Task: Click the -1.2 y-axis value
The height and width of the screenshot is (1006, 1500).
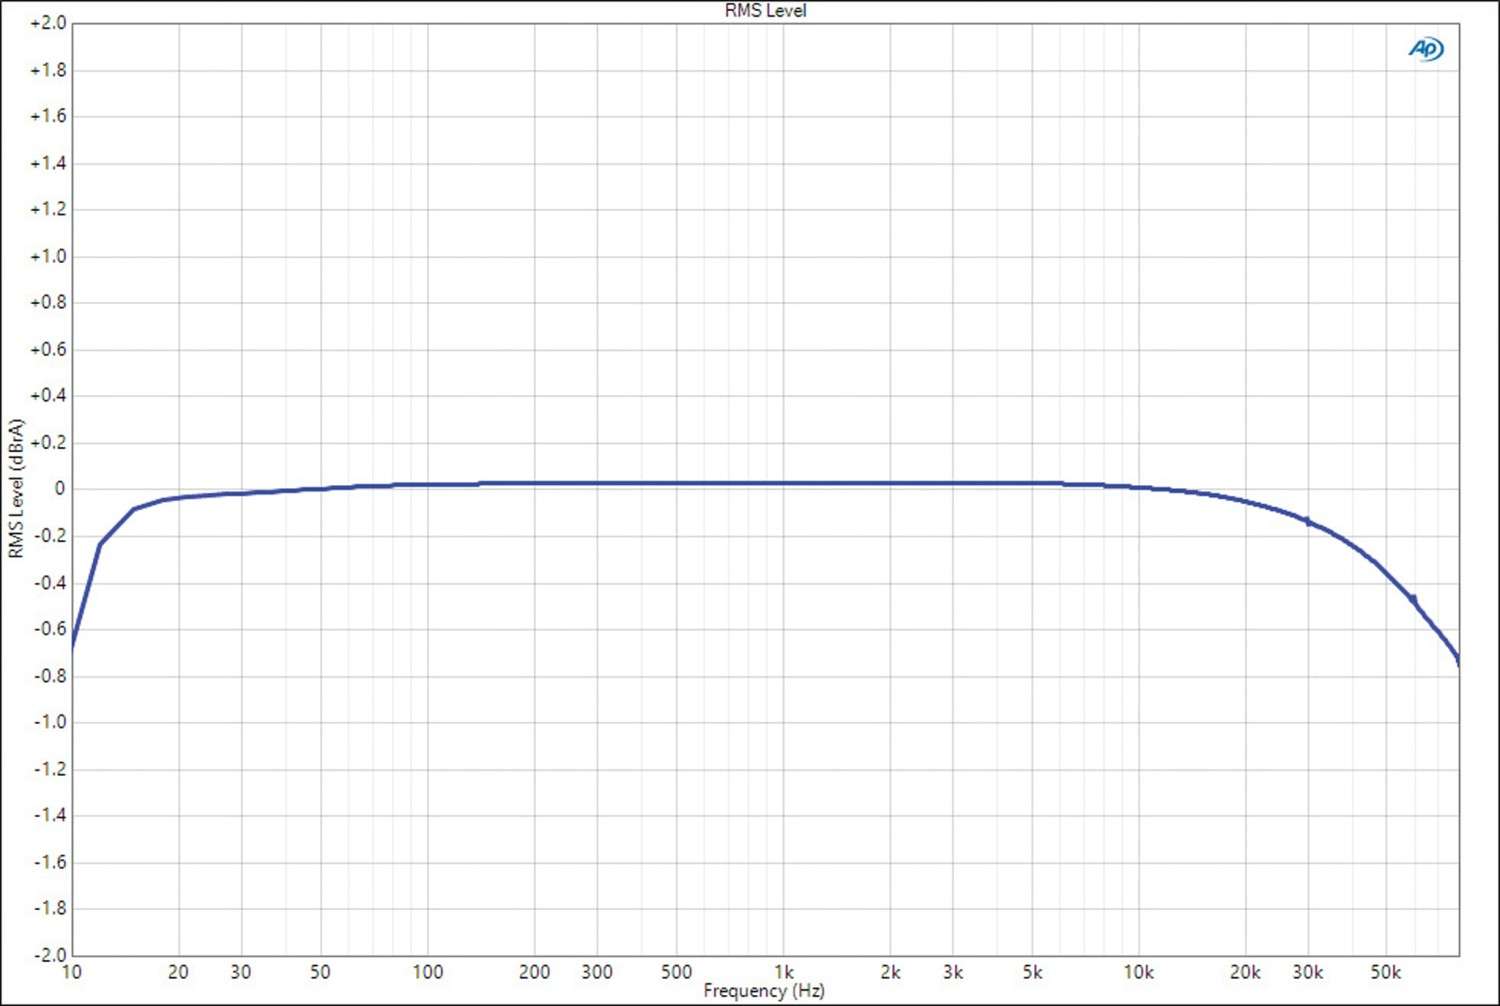Action: pyautogui.click(x=50, y=768)
